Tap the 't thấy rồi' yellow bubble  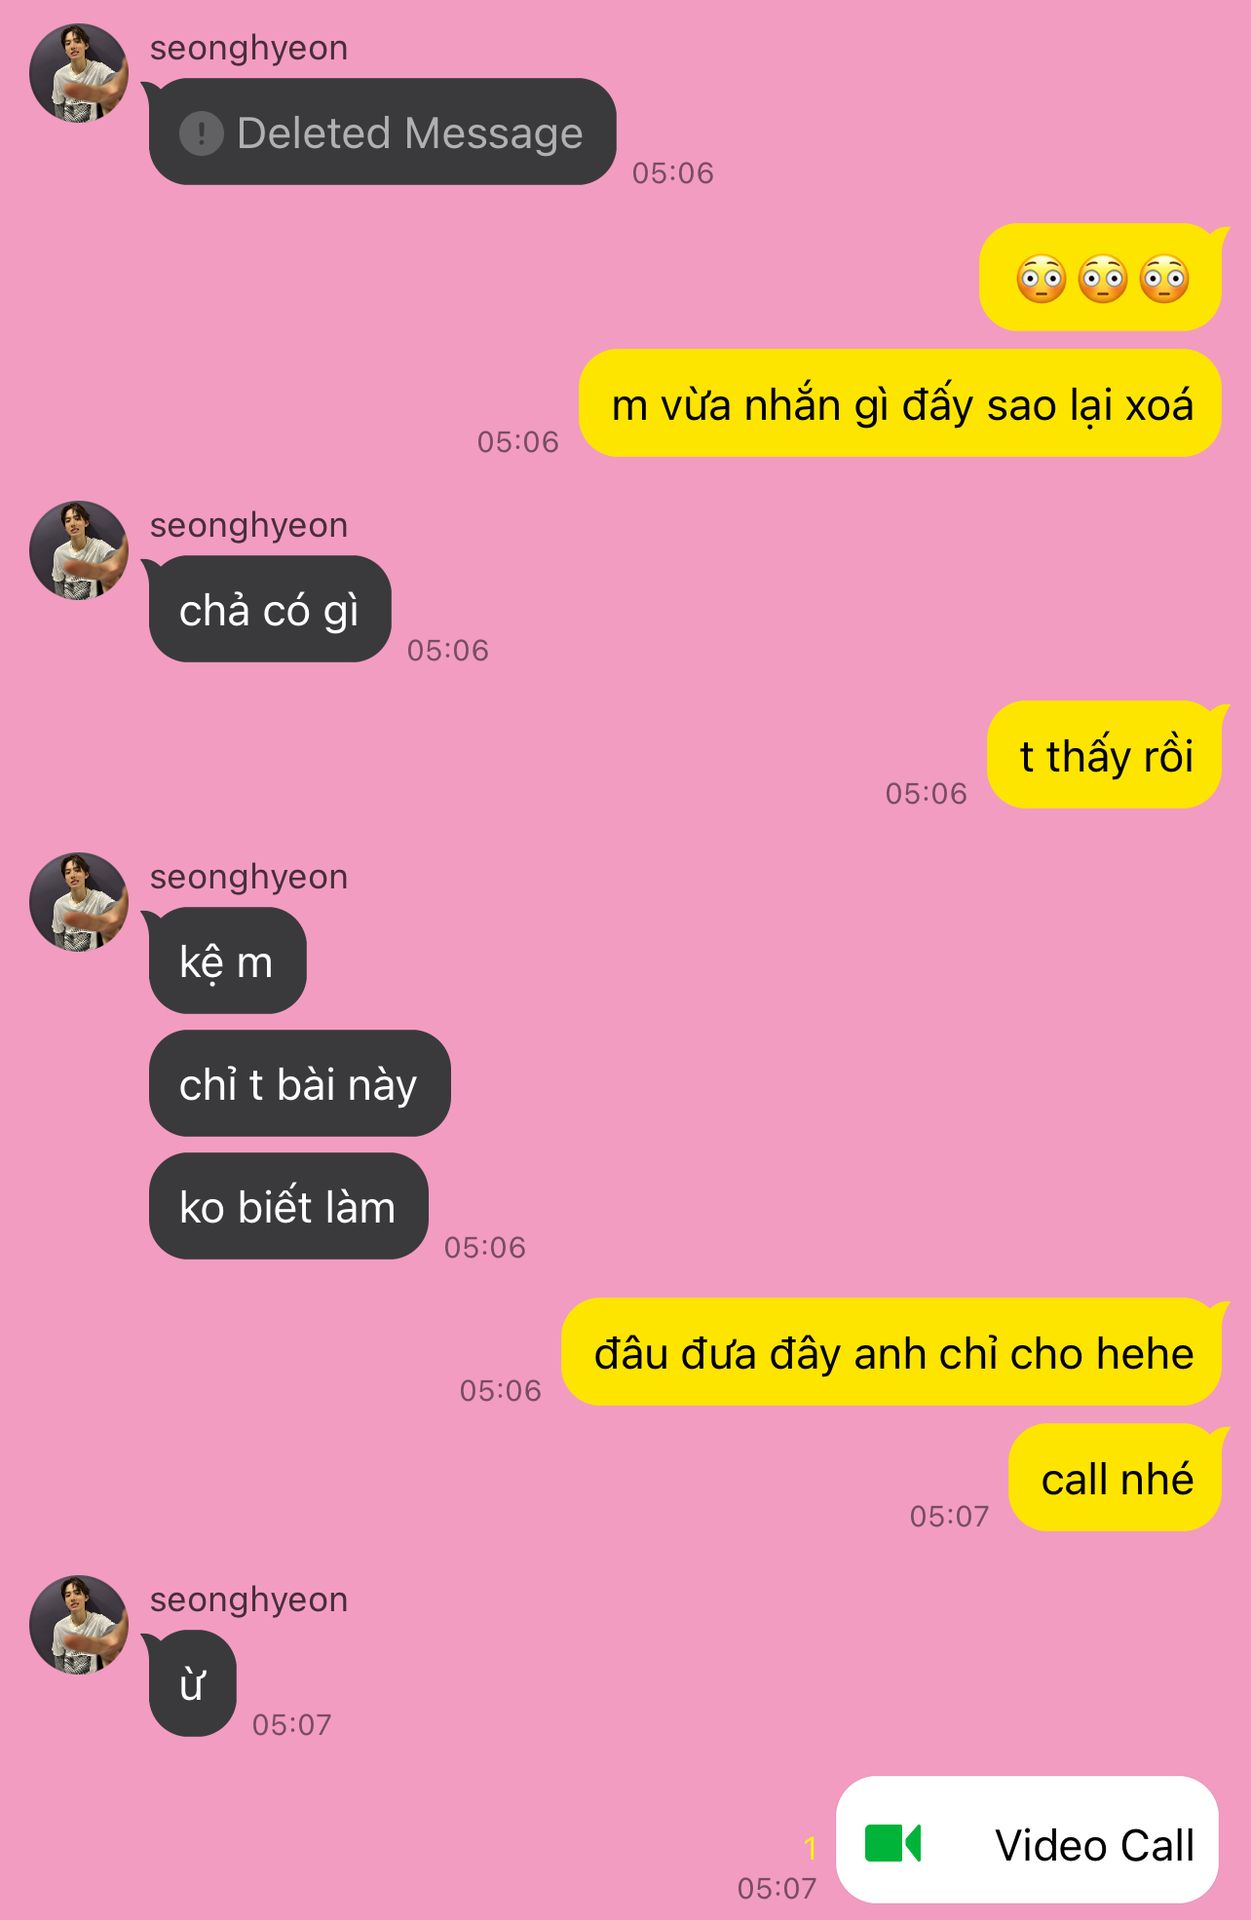(1105, 755)
